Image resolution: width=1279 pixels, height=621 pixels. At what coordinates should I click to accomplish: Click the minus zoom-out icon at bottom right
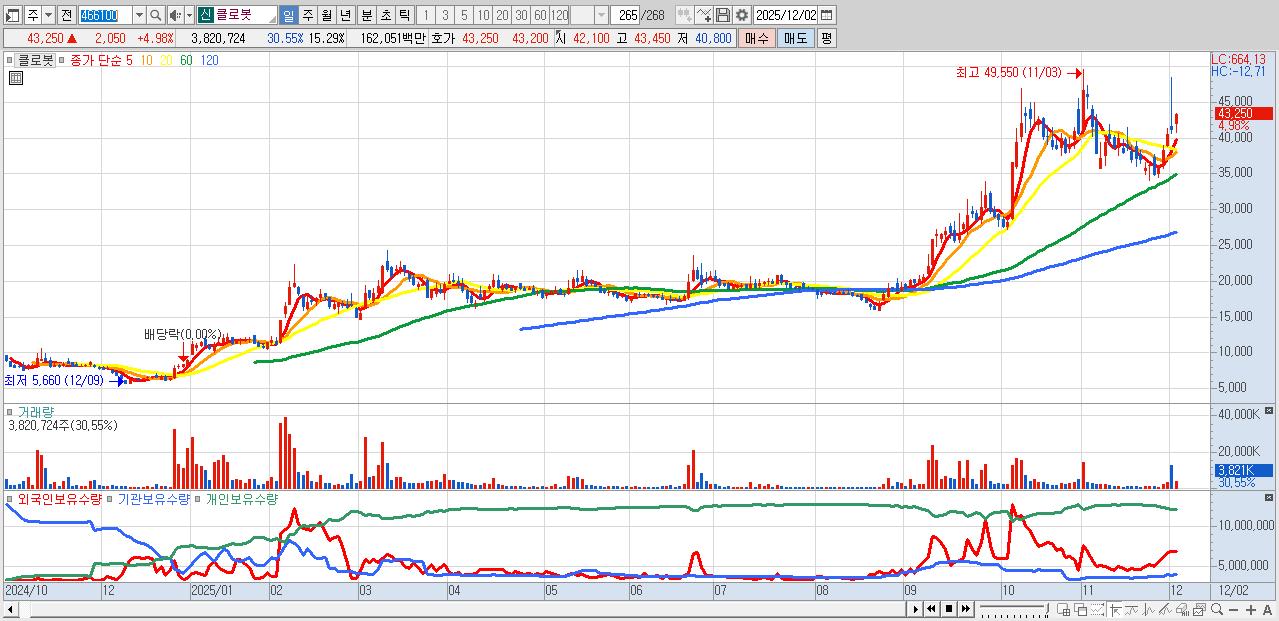click(1234, 610)
